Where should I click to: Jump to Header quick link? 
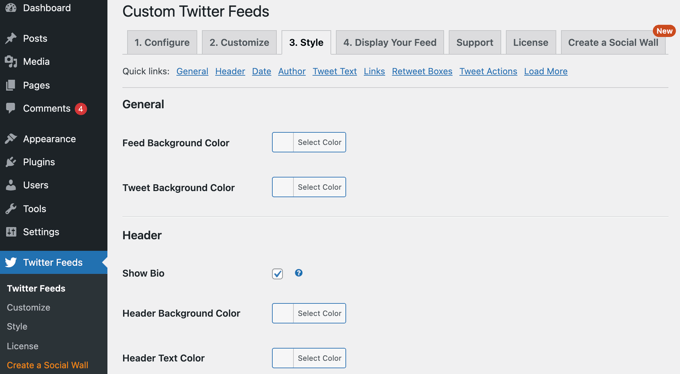click(x=230, y=71)
